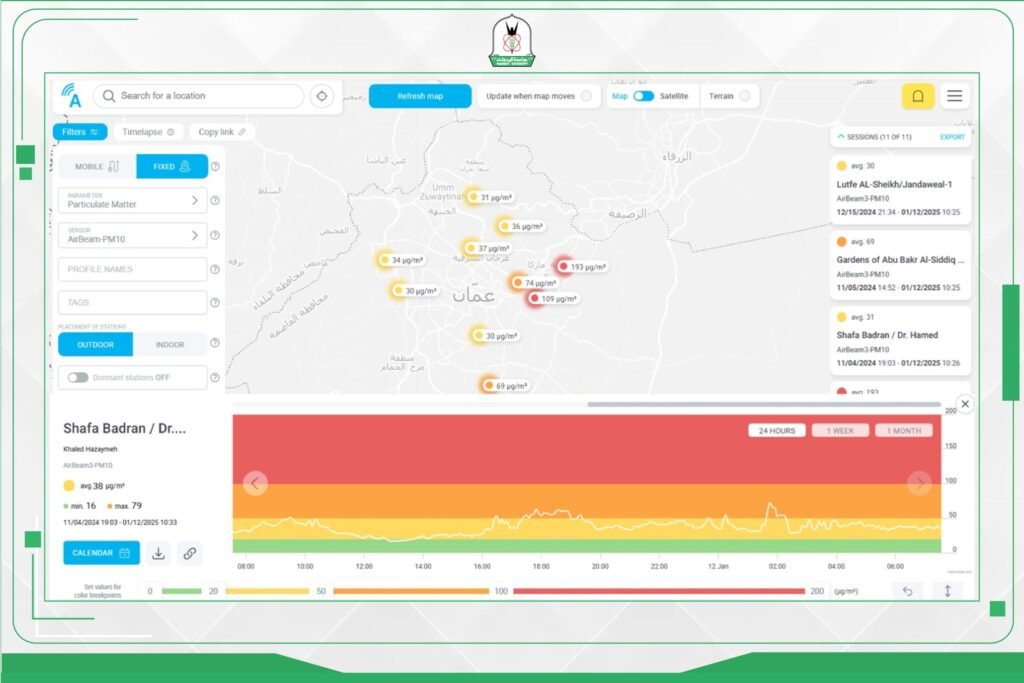Switch to the Mobile sessions tab
The height and width of the screenshot is (683, 1024).
97,167
